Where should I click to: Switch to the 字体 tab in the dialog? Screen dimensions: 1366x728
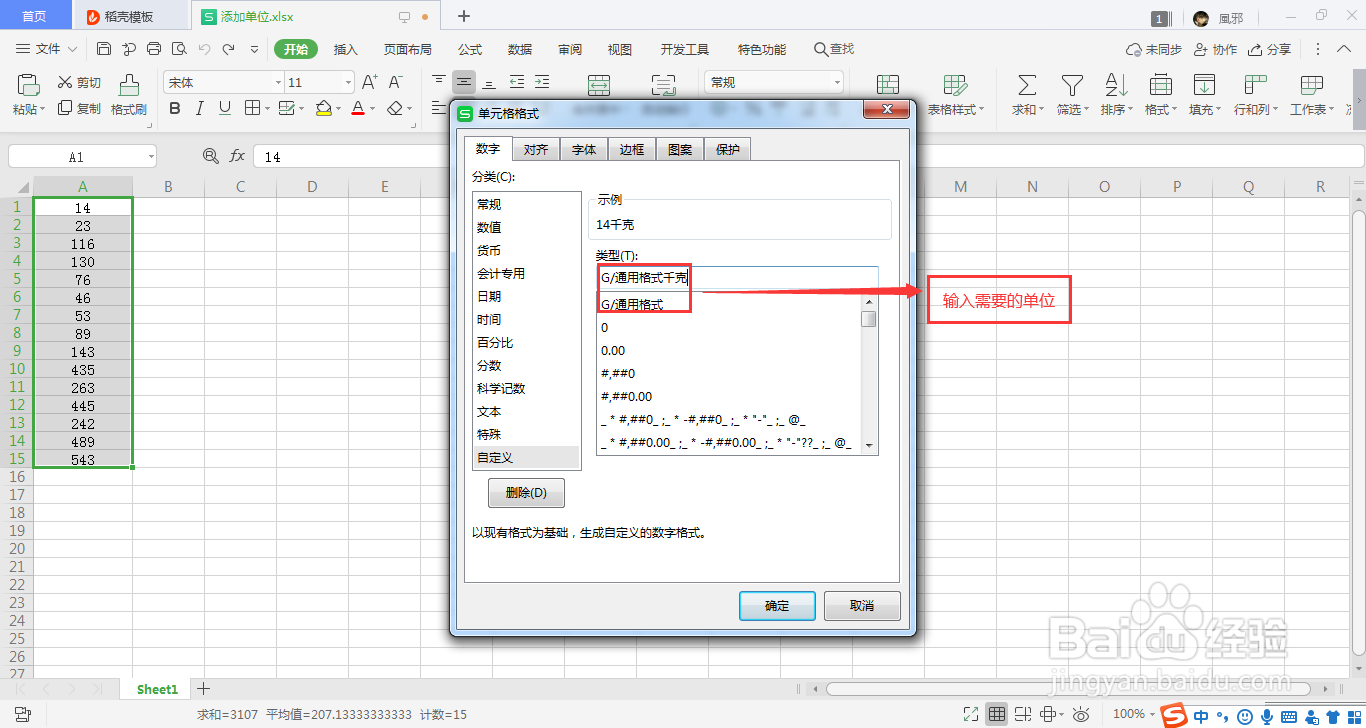tap(583, 148)
